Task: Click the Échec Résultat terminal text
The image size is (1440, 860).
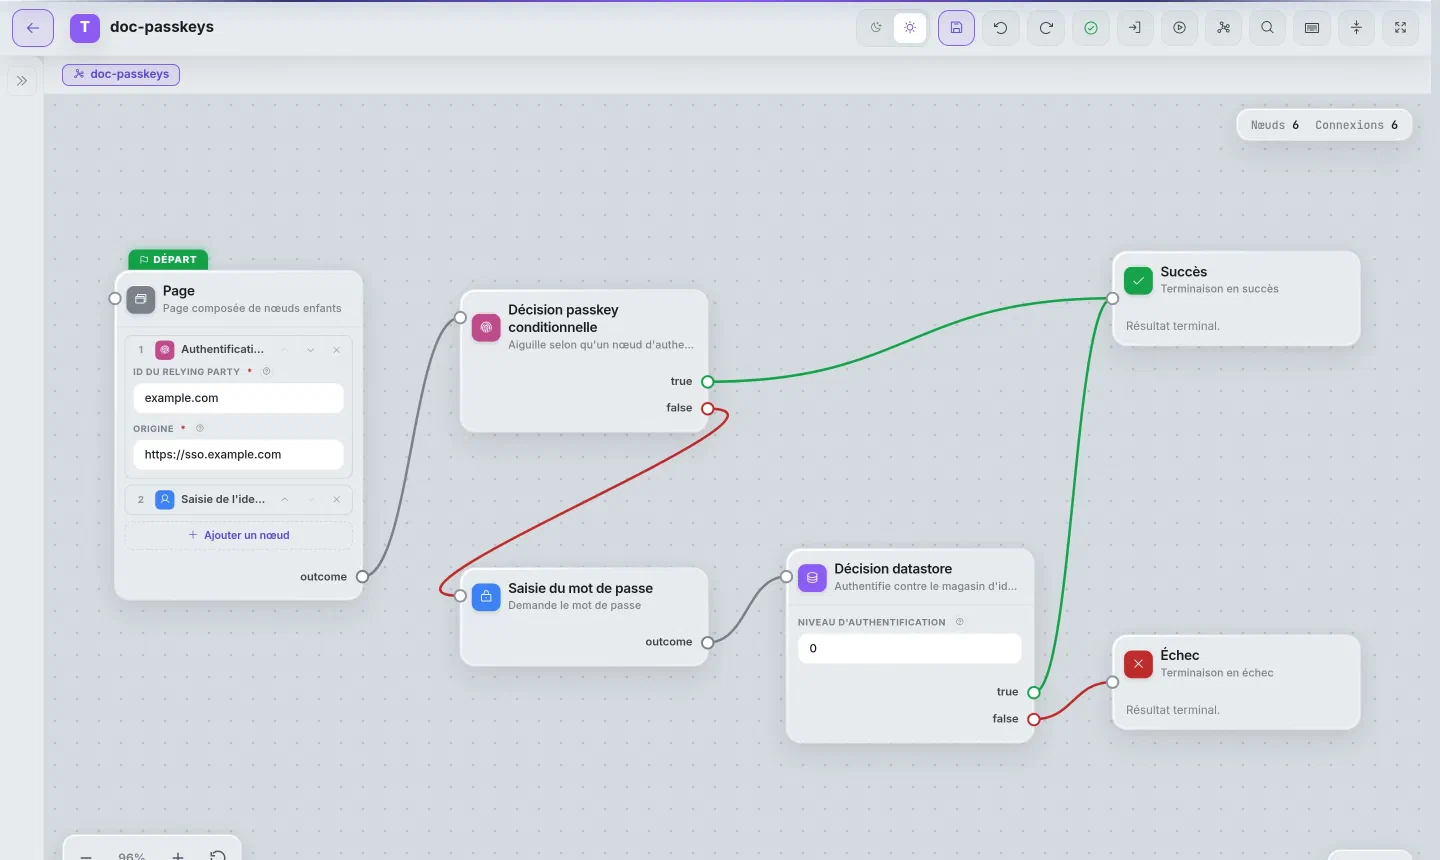Action: pyautogui.click(x=1173, y=710)
